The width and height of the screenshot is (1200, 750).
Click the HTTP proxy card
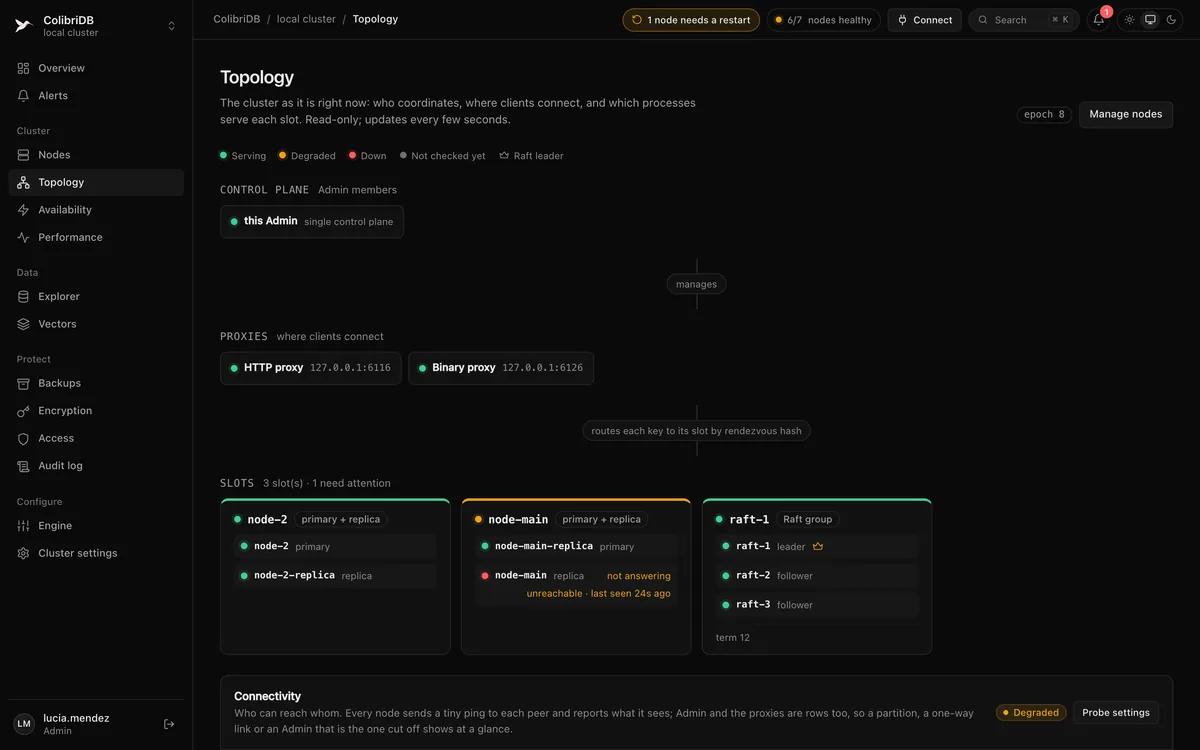coord(311,368)
